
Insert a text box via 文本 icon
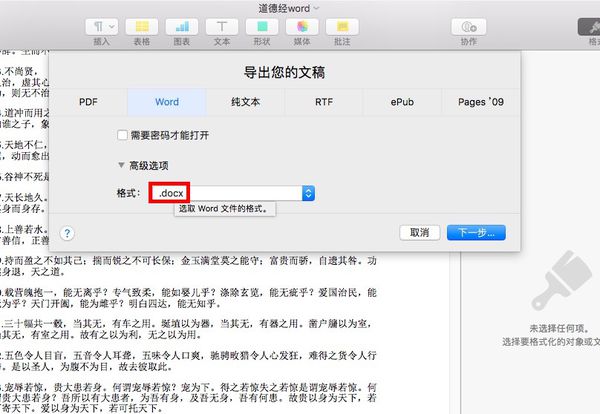click(x=222, y=27)
